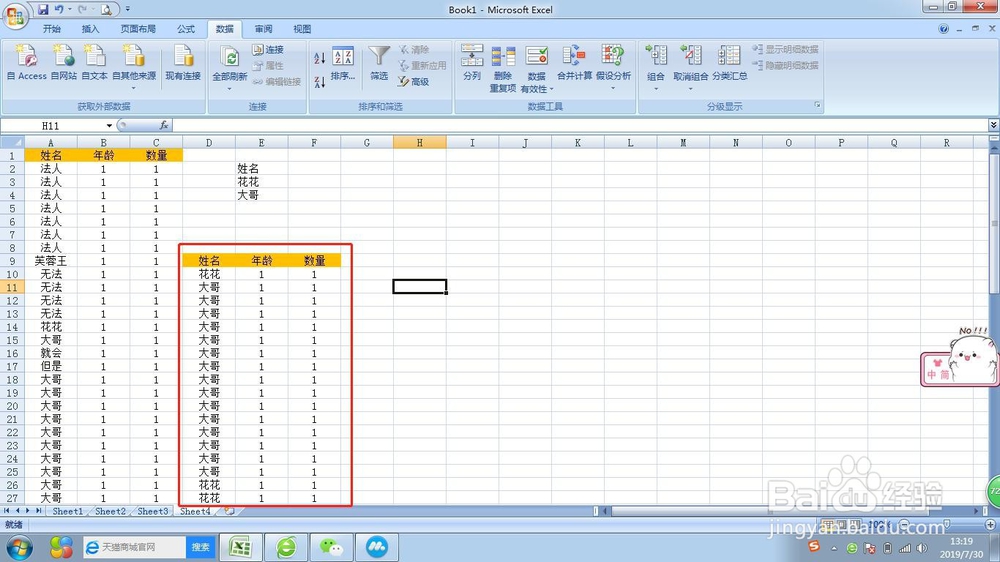Switch to the 插入 ribbon tab

click(91, 29)
